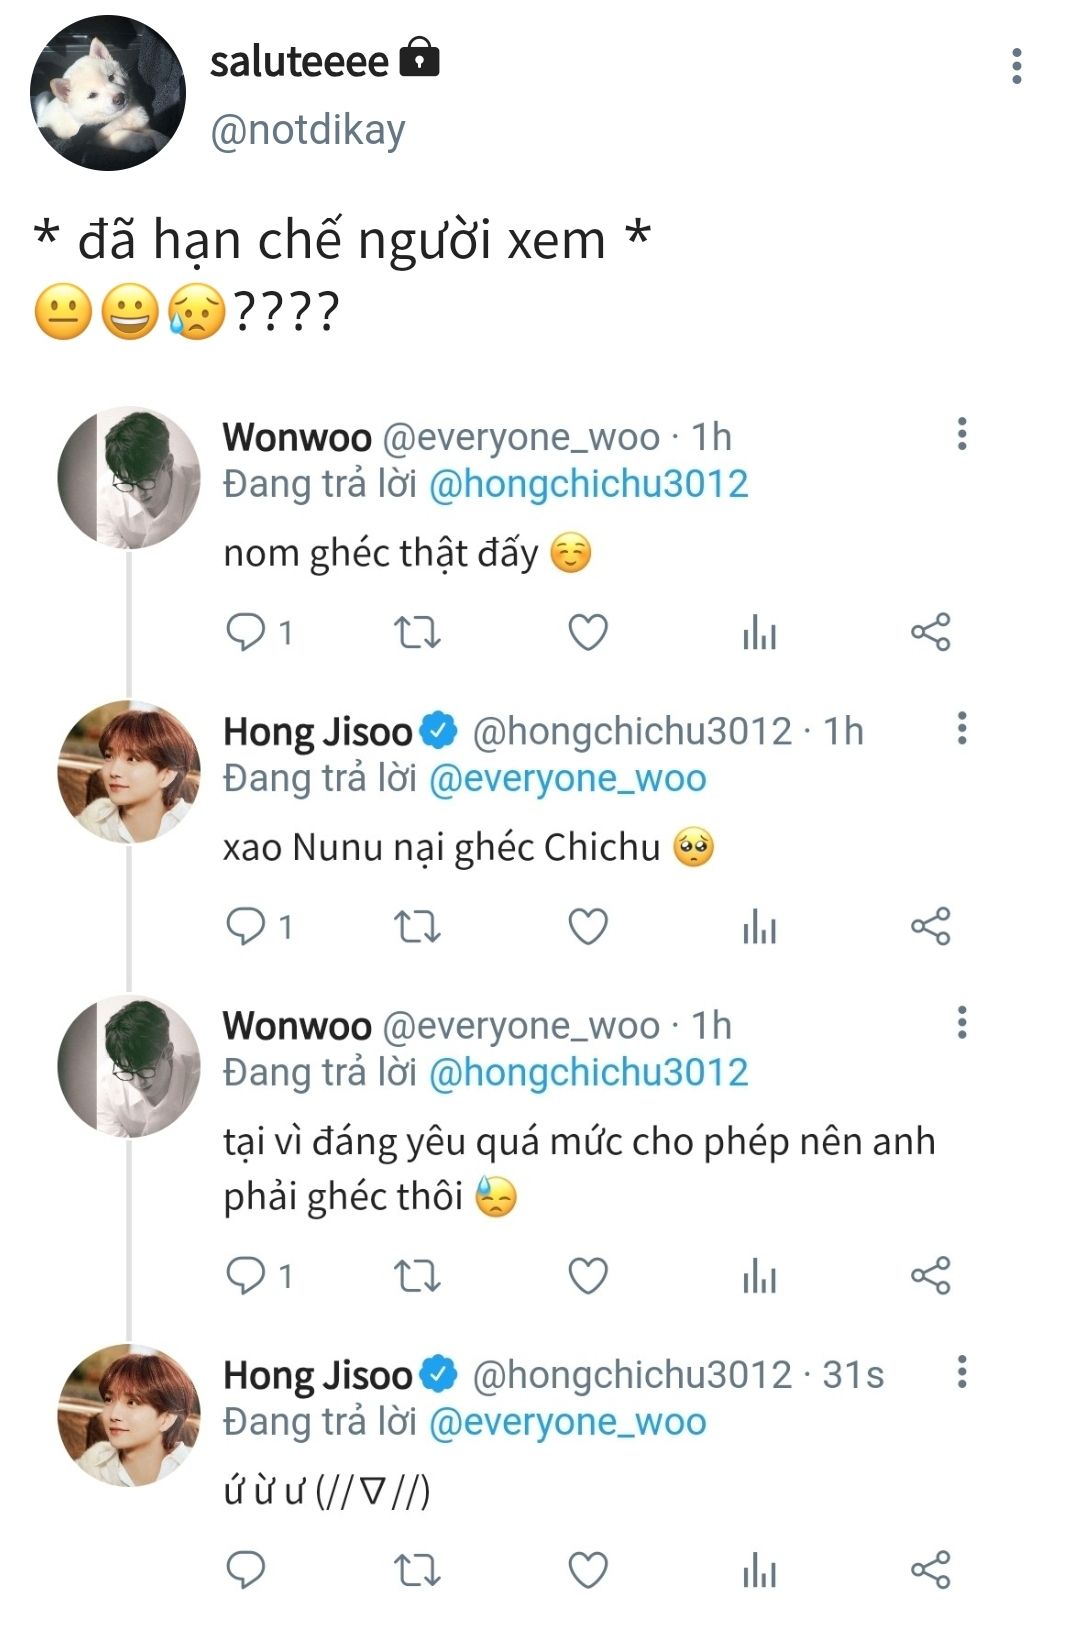The height and width of the screenshot is (1637, 1080).
Task: Like Hong Jisoo's 'xao Nunu nại ghéc Chichu' reply
Action: tap(588, 927)
